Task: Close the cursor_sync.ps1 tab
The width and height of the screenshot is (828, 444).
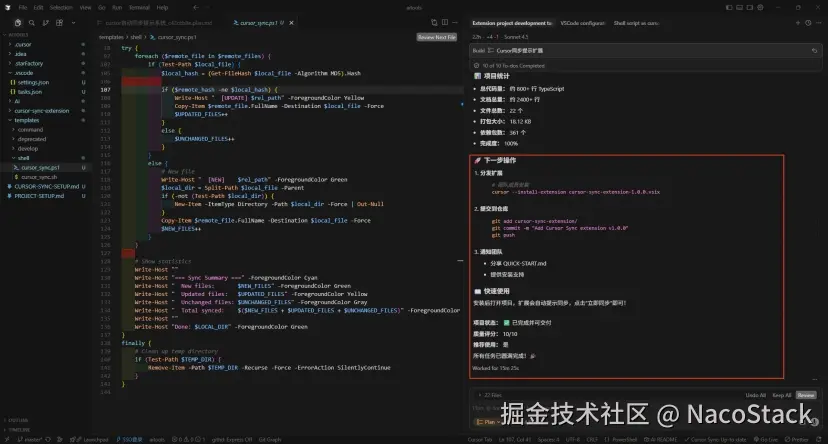Action: [x=291, y=23]
